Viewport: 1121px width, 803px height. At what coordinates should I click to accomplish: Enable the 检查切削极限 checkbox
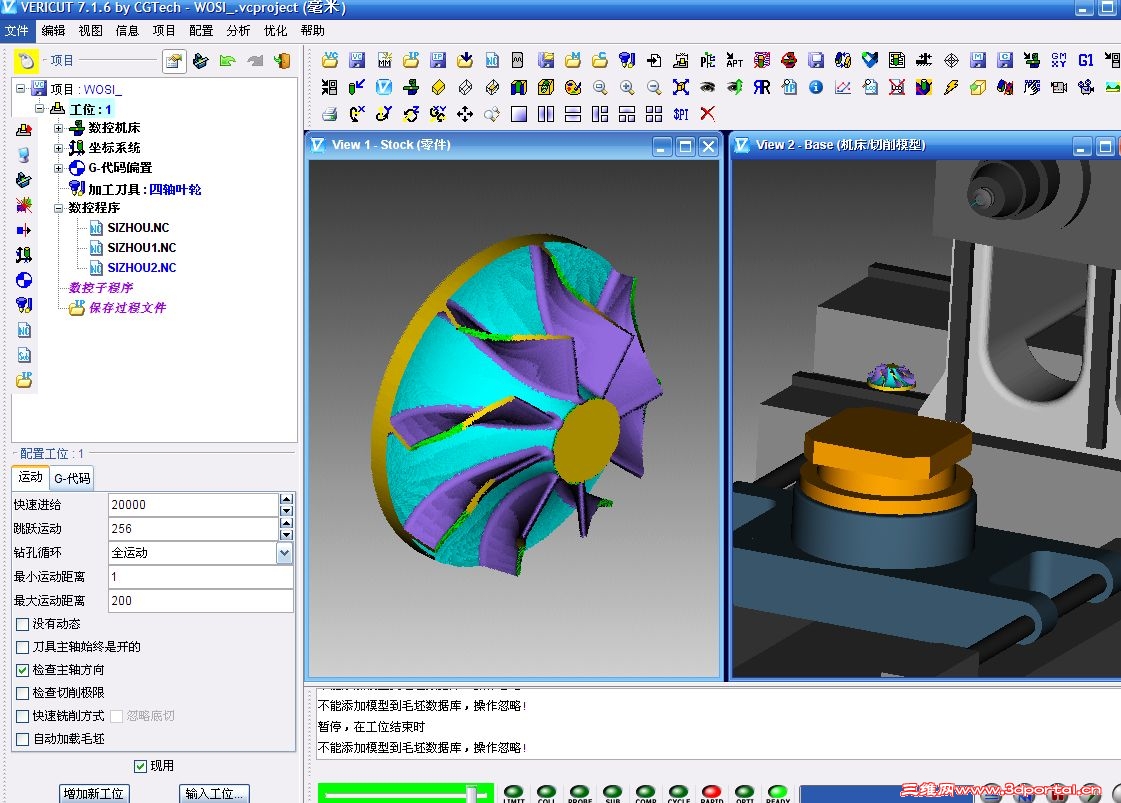coord(22,693)
